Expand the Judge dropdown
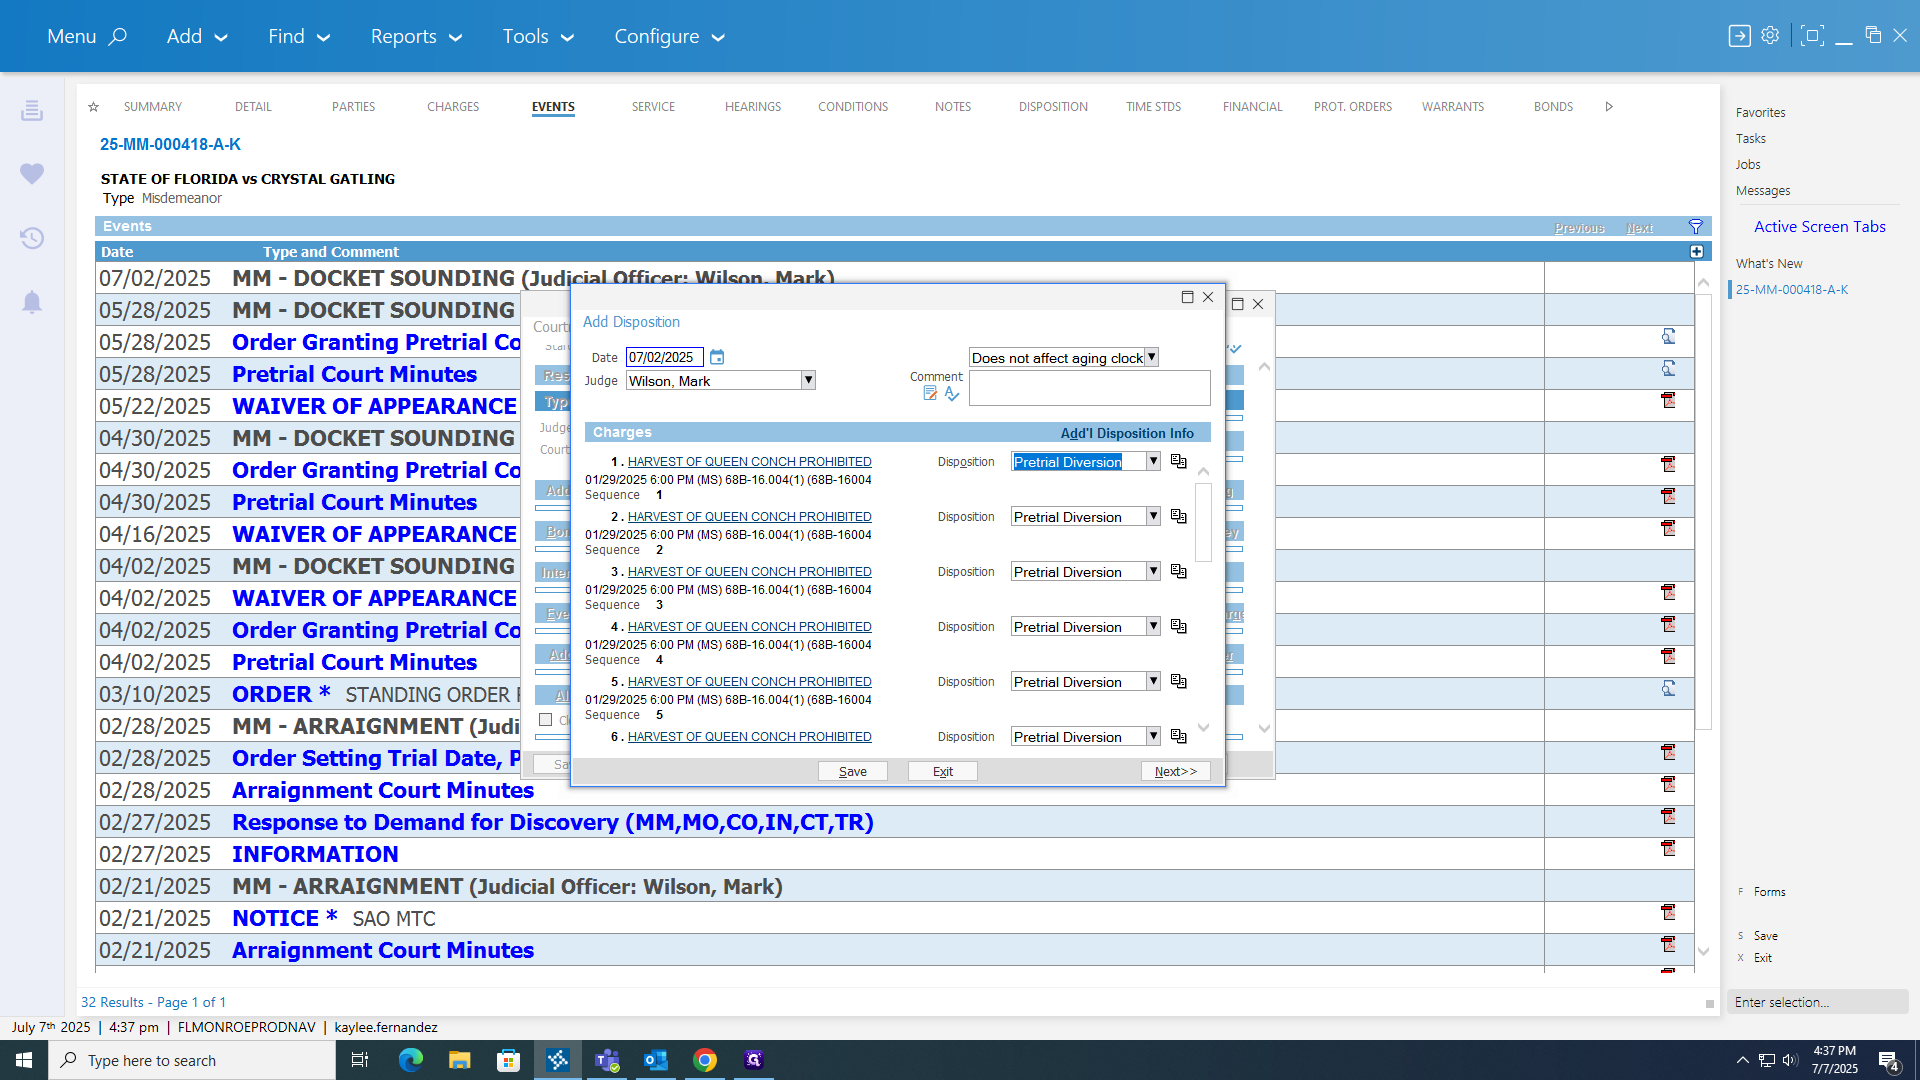 click(808, 380)
